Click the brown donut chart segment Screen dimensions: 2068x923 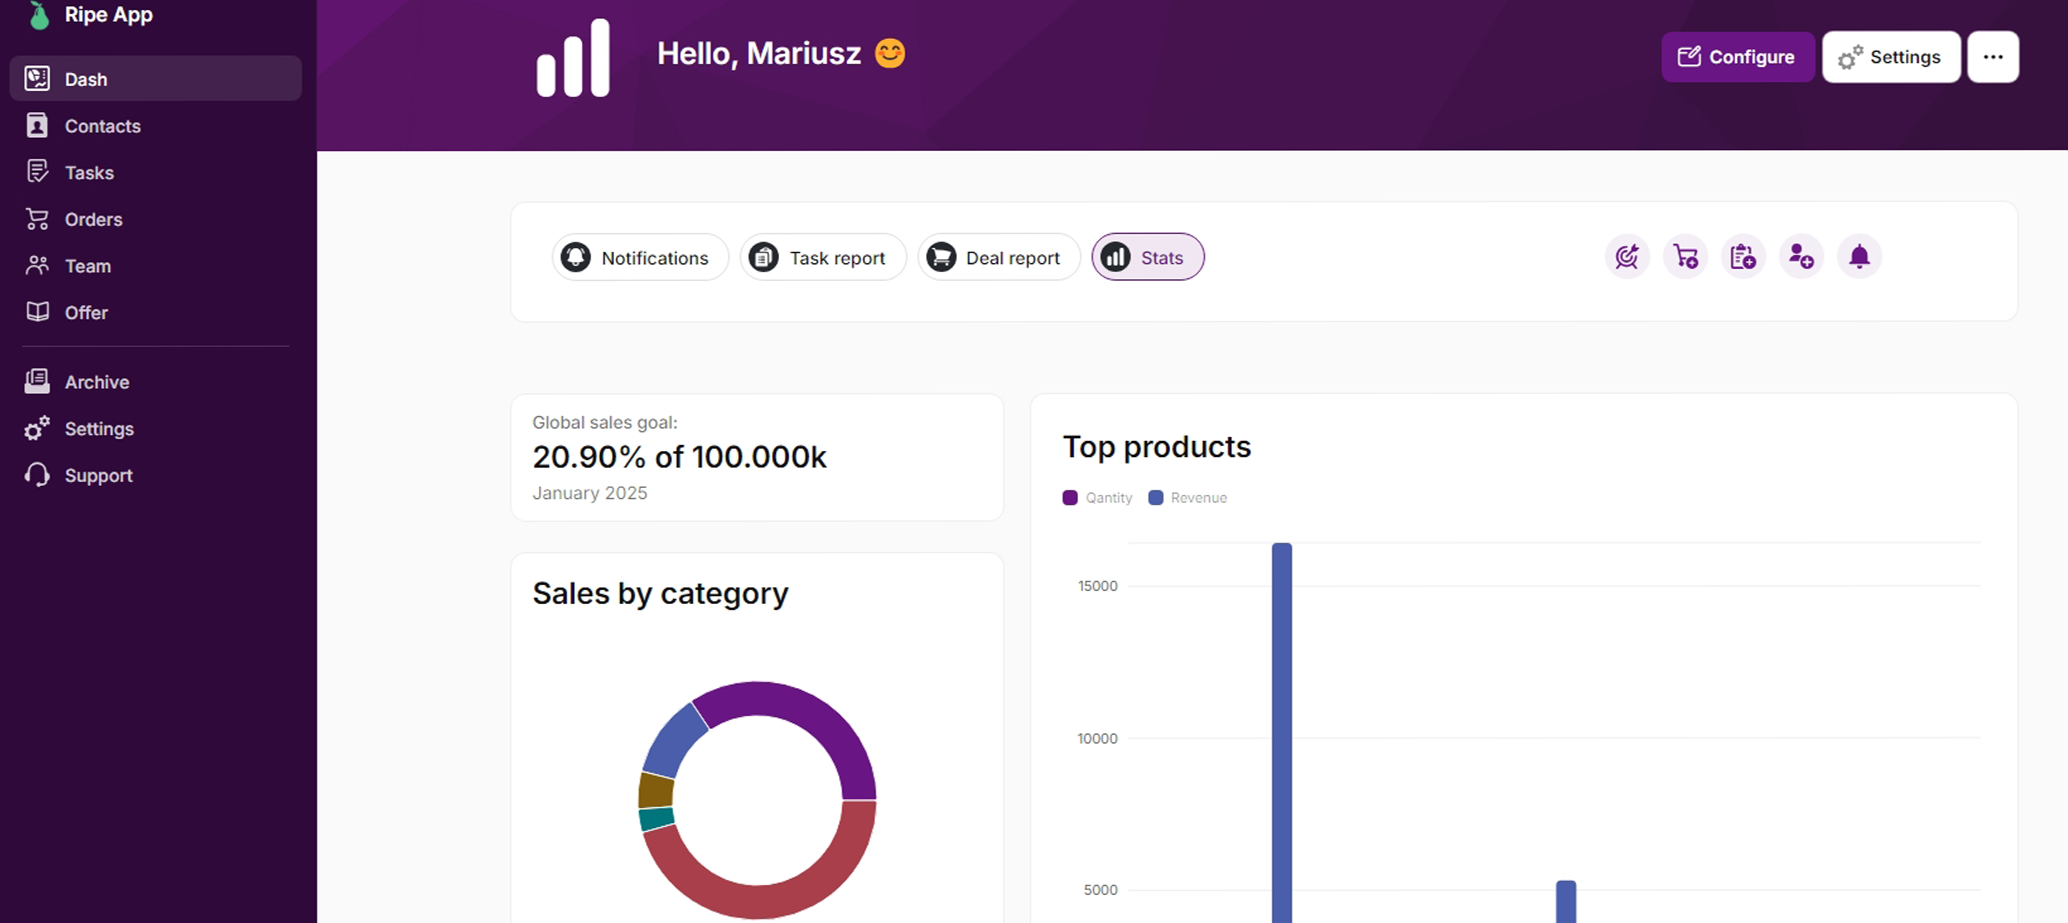click(655, 790)
